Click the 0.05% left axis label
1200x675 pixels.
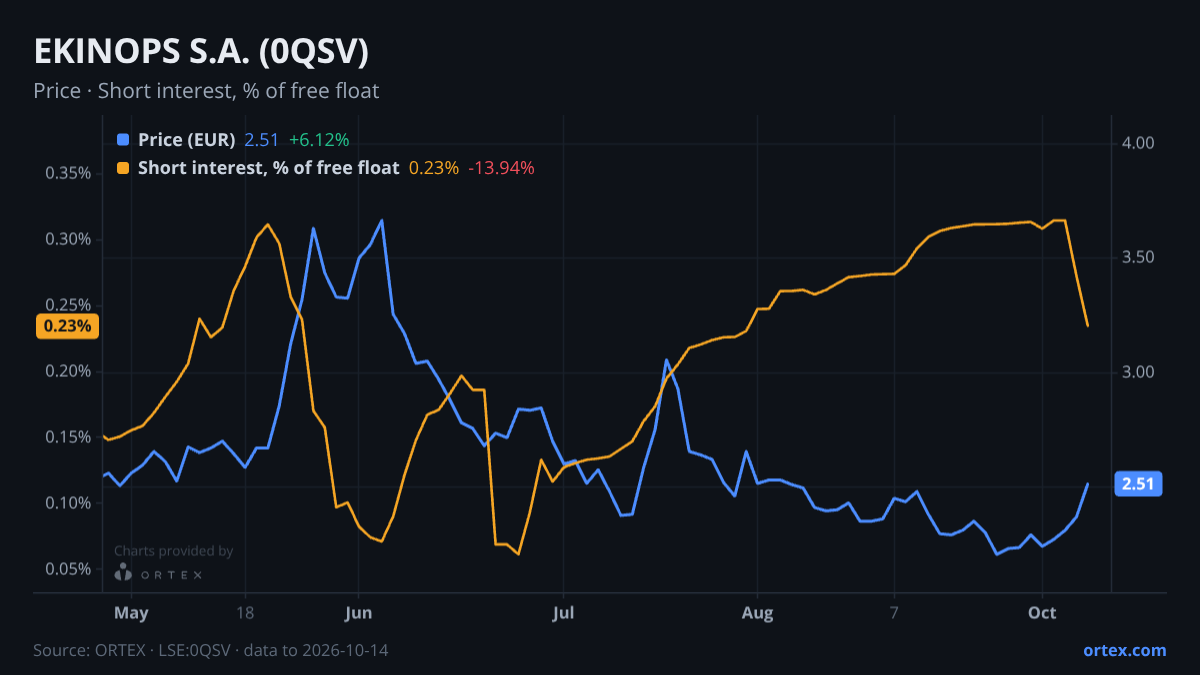68,569
